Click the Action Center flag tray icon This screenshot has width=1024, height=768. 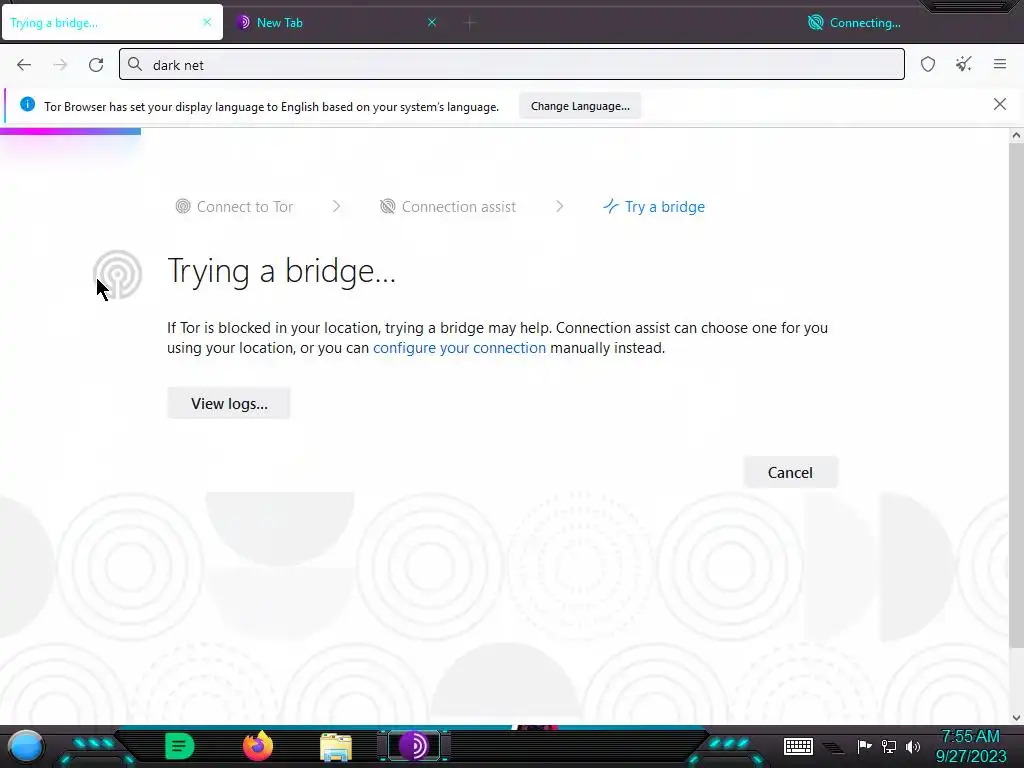865,746
